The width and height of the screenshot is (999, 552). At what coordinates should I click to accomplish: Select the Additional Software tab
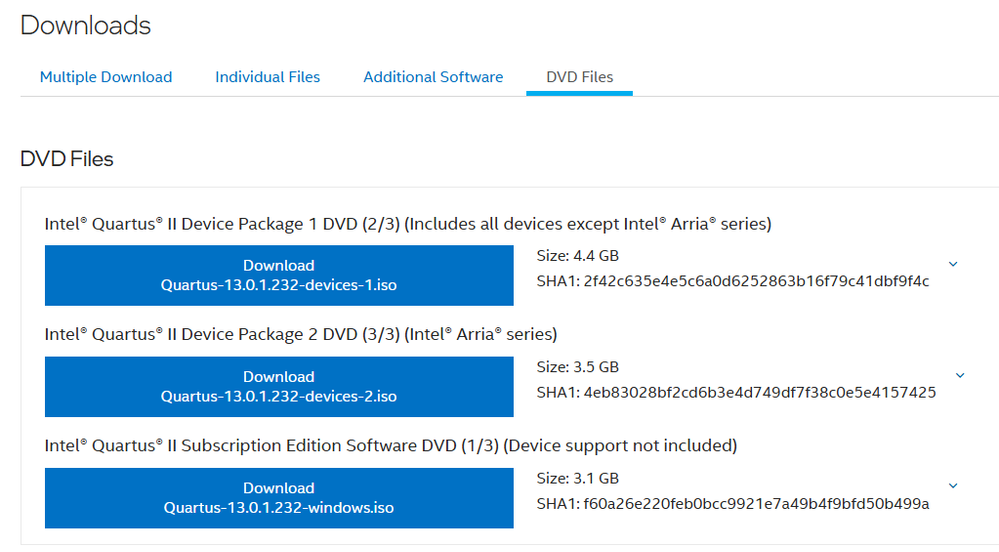click(x=433, y=77)
